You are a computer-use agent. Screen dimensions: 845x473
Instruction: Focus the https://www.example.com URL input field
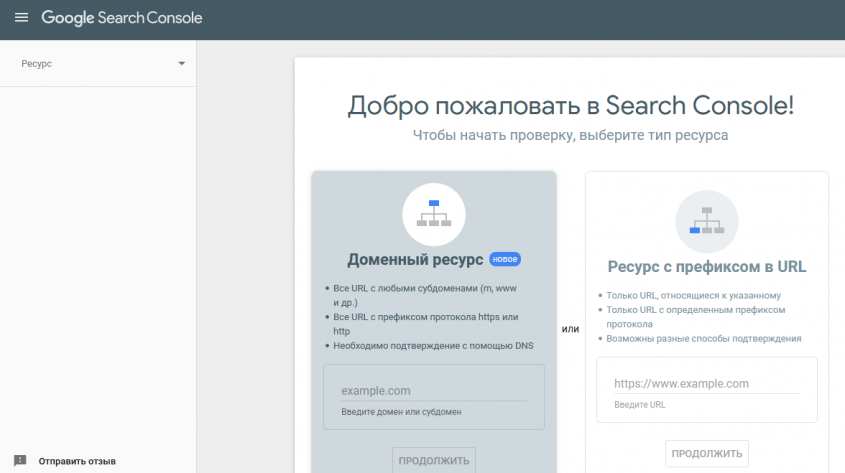coord(707,384)
